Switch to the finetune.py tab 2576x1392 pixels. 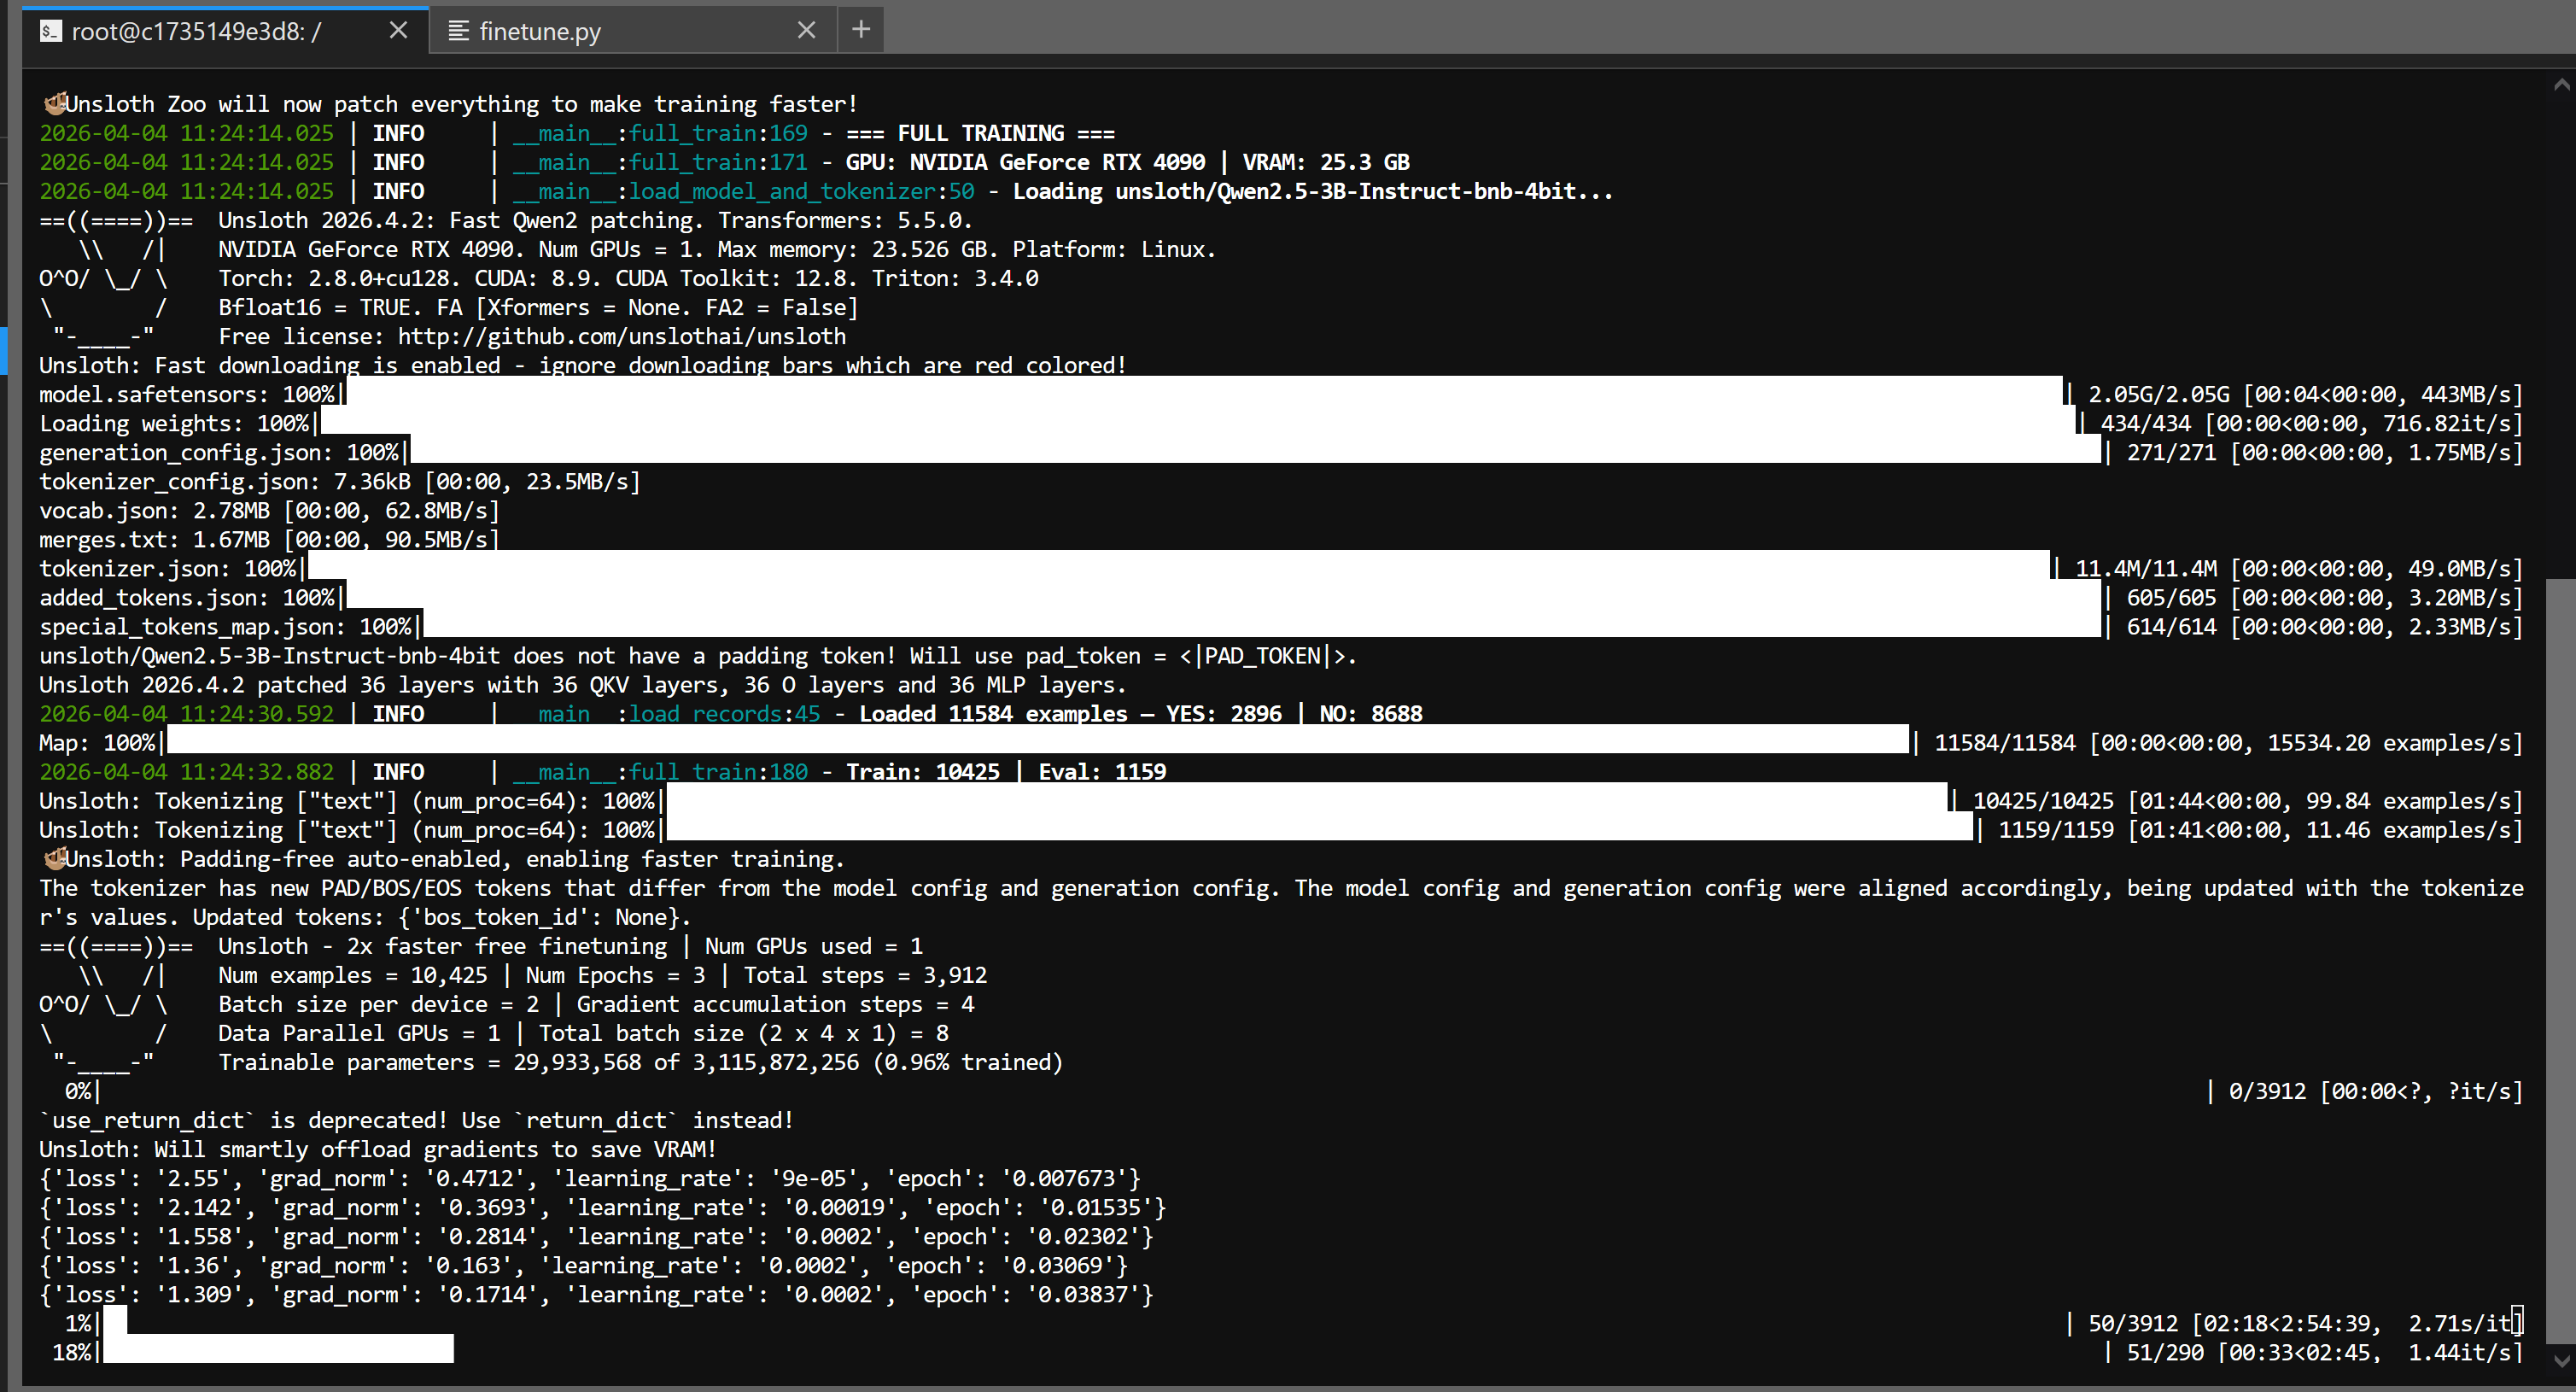coord(540,31)
